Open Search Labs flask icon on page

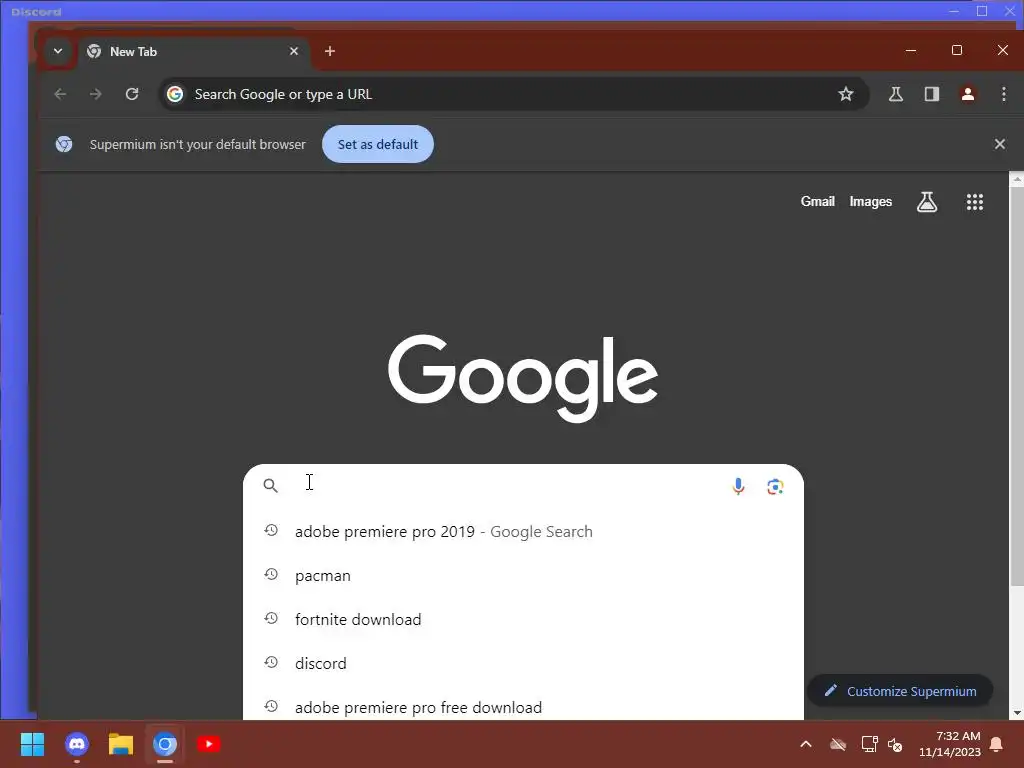[x=927, y=202]
